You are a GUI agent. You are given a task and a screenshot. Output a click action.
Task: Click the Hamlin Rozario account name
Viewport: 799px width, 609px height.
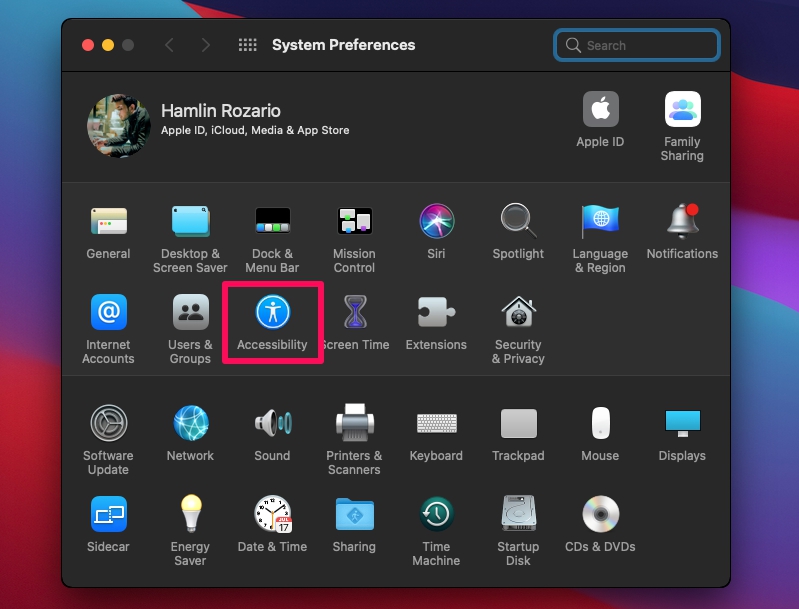[221, 111]
